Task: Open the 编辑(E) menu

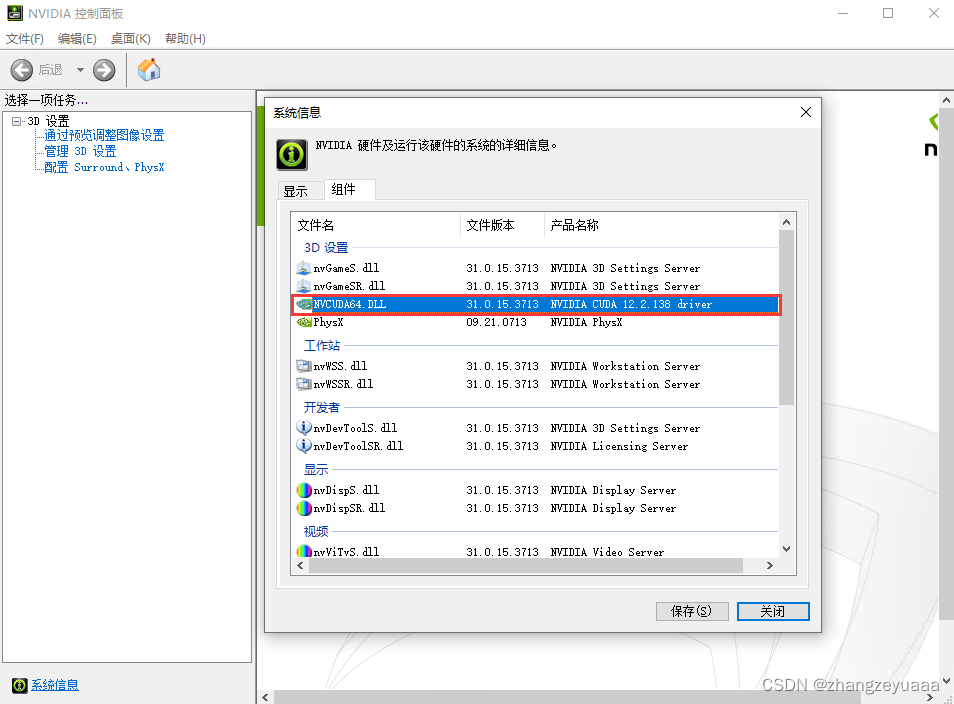Action: [77, 39]
